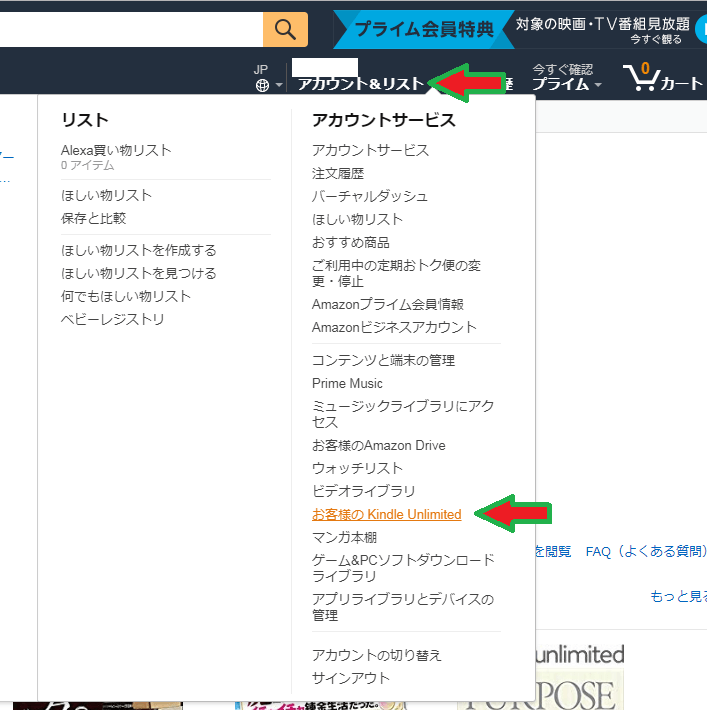Open Amazonプライム会員情報
This screenshot has width=708, height=710.
tap(387, 304)
